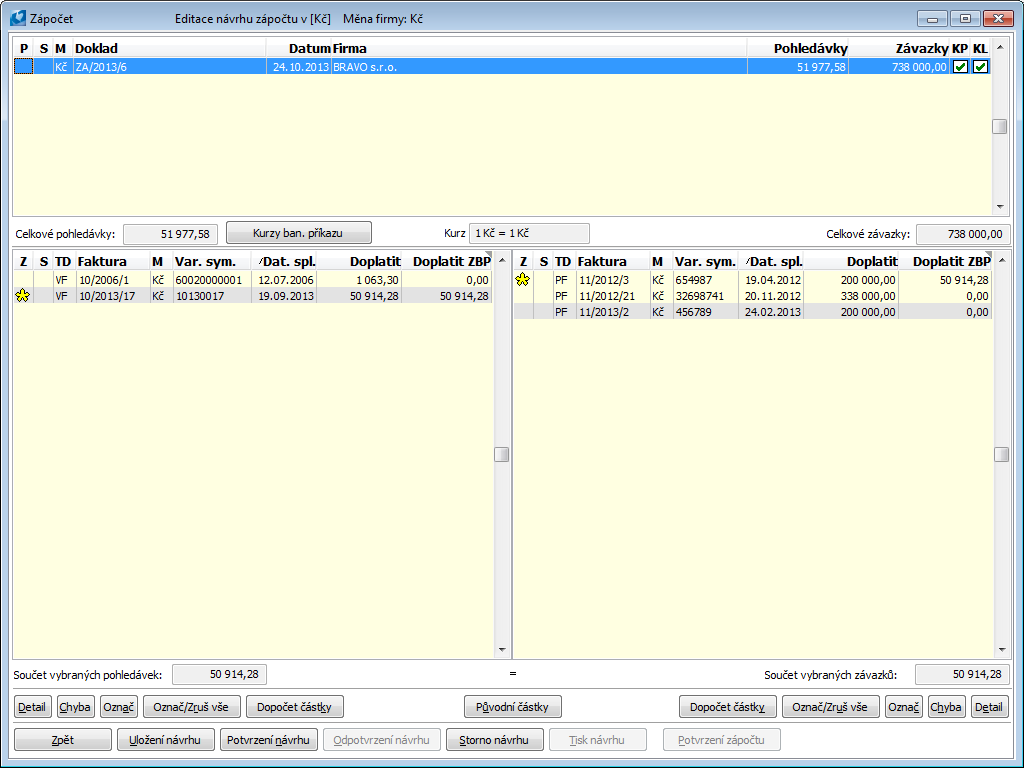Click the yellow star on invoice 10/2013/17
Viewport: 1024px width, 768px height.
pos(23,296)
